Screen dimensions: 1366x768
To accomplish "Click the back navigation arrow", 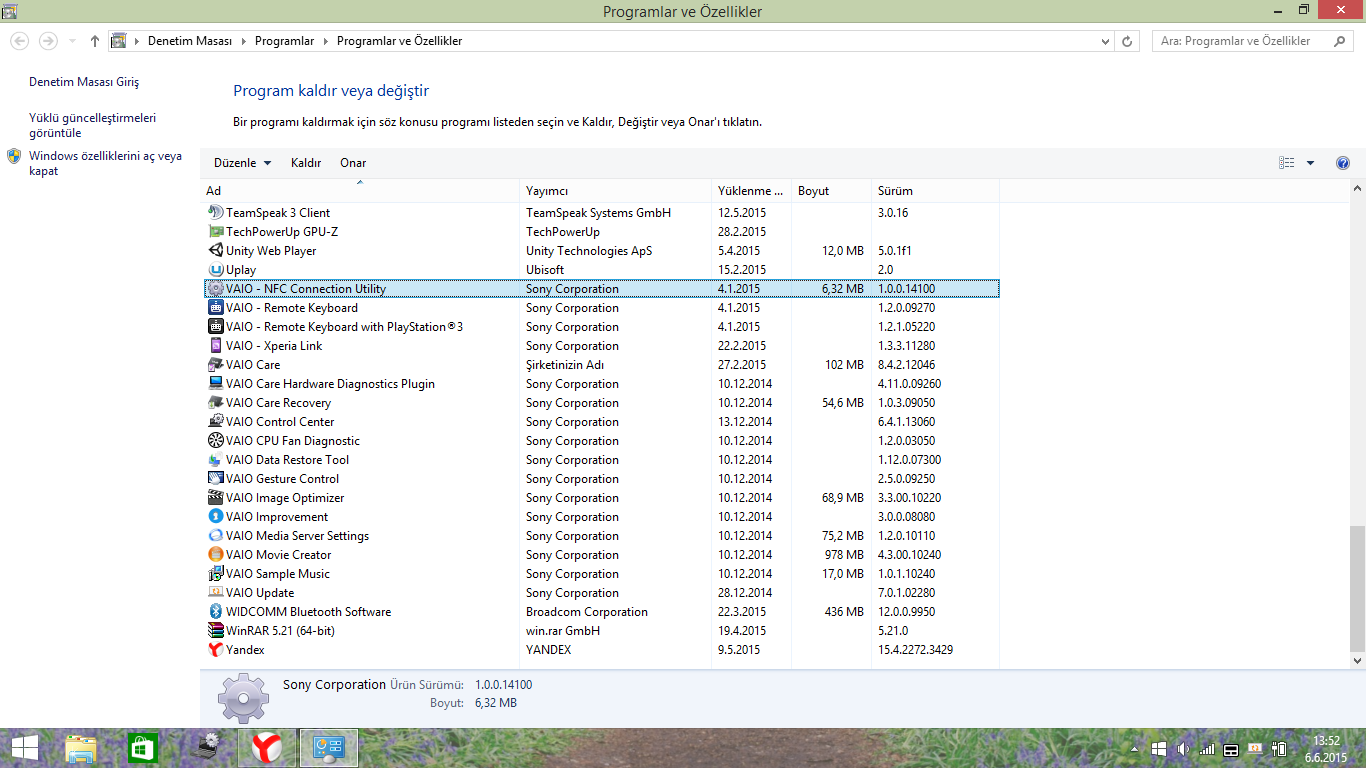I will (x=20, y=41).
